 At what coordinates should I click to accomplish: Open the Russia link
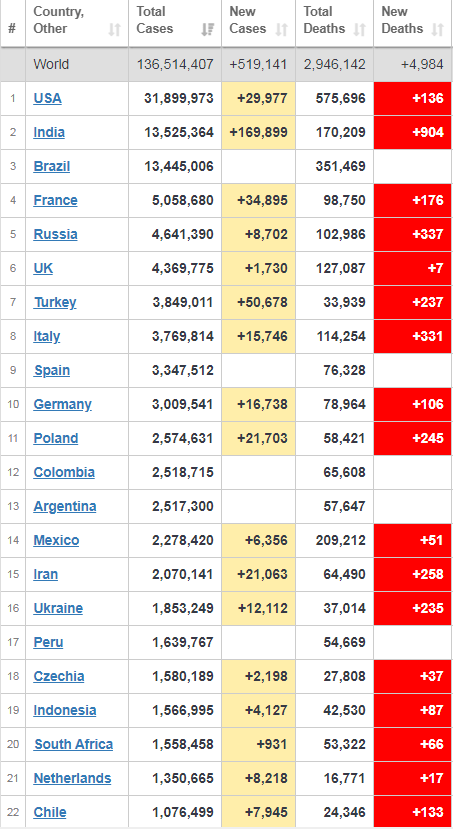(56, 234)
